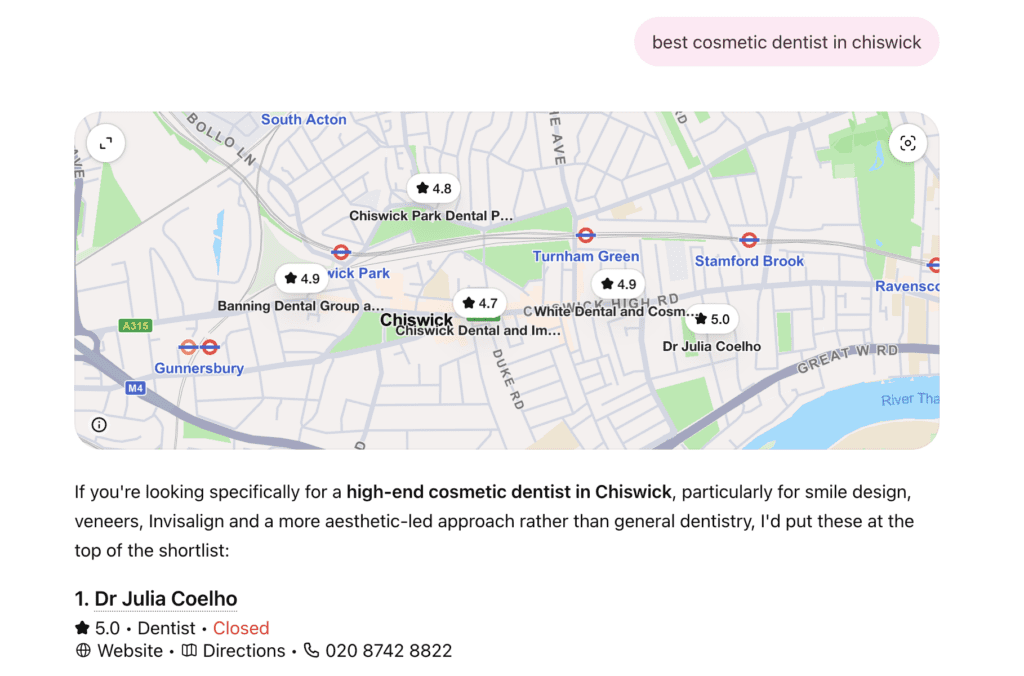The image size is (1024, 676).
Task: Select the 4.9 pin for White Dental
Action: 618,284
